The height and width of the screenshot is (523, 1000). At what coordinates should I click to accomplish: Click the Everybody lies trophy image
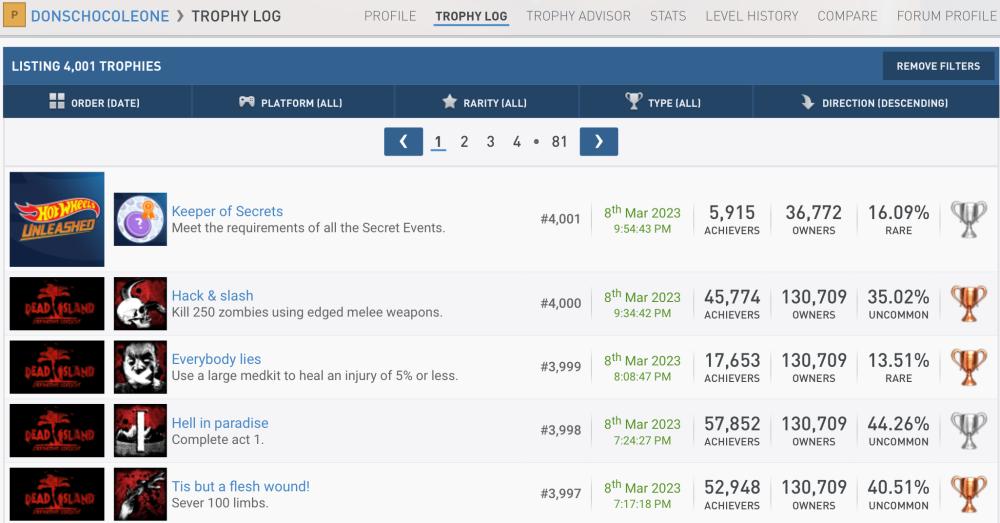[x=140, y=367]
